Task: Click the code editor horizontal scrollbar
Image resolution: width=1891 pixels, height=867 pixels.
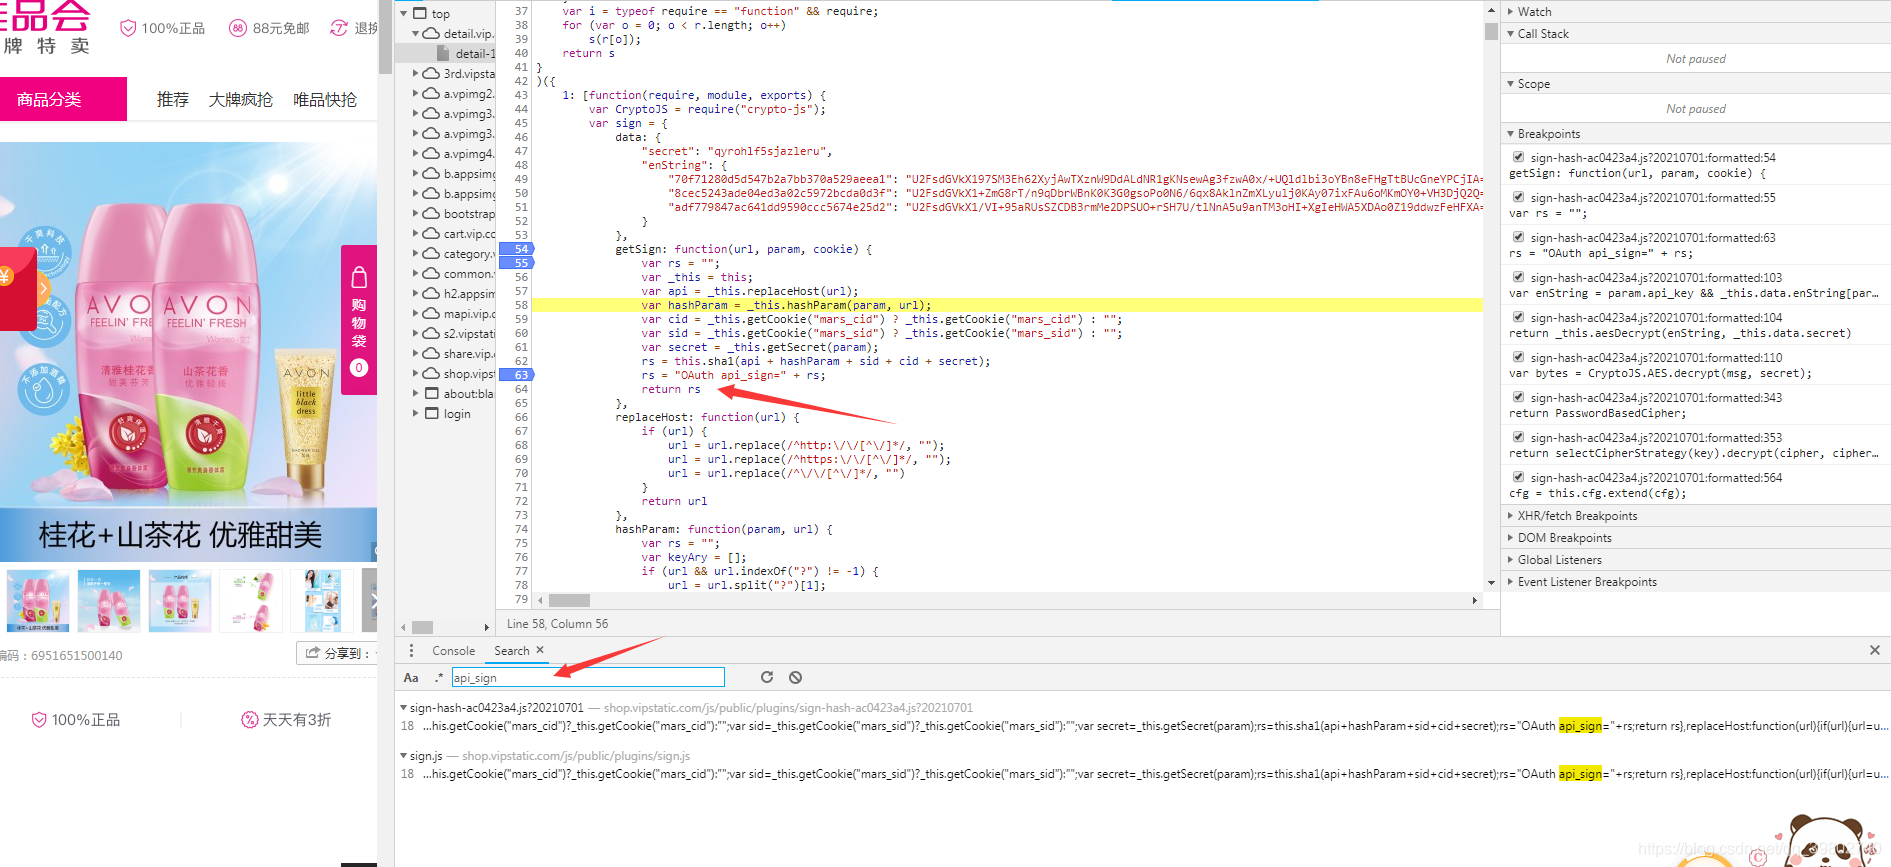Action: [569, 600]
